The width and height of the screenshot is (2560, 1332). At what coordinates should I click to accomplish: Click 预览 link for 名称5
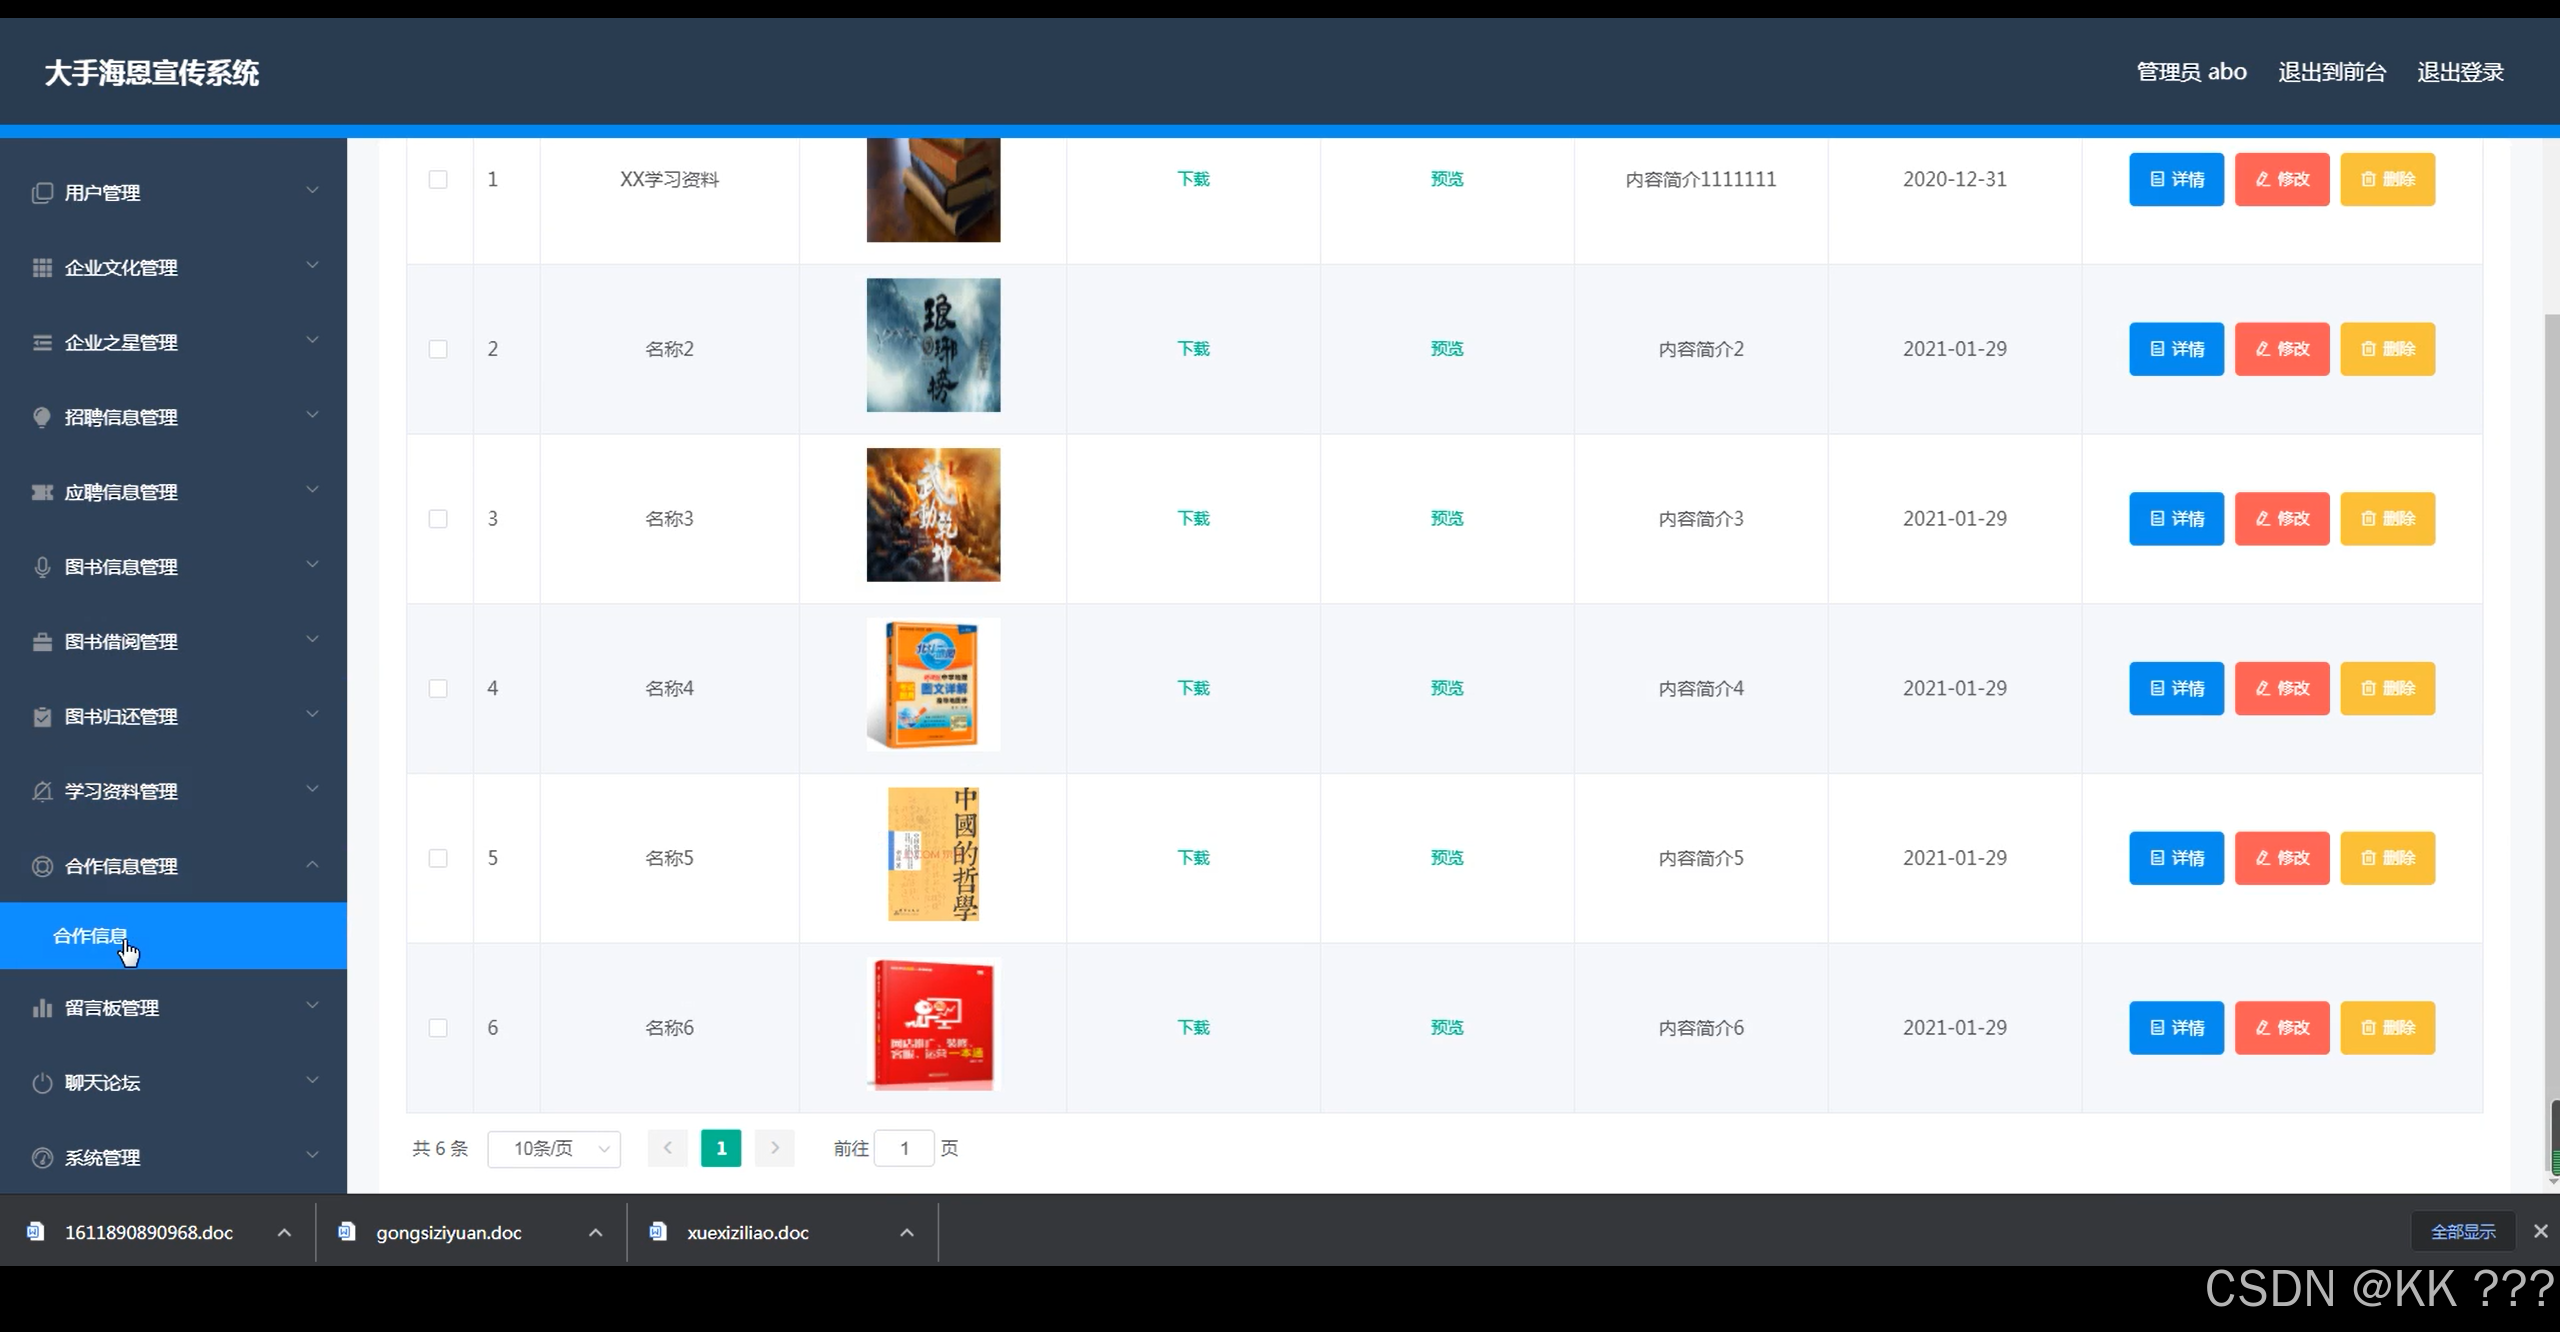(x=1446, y=858)
